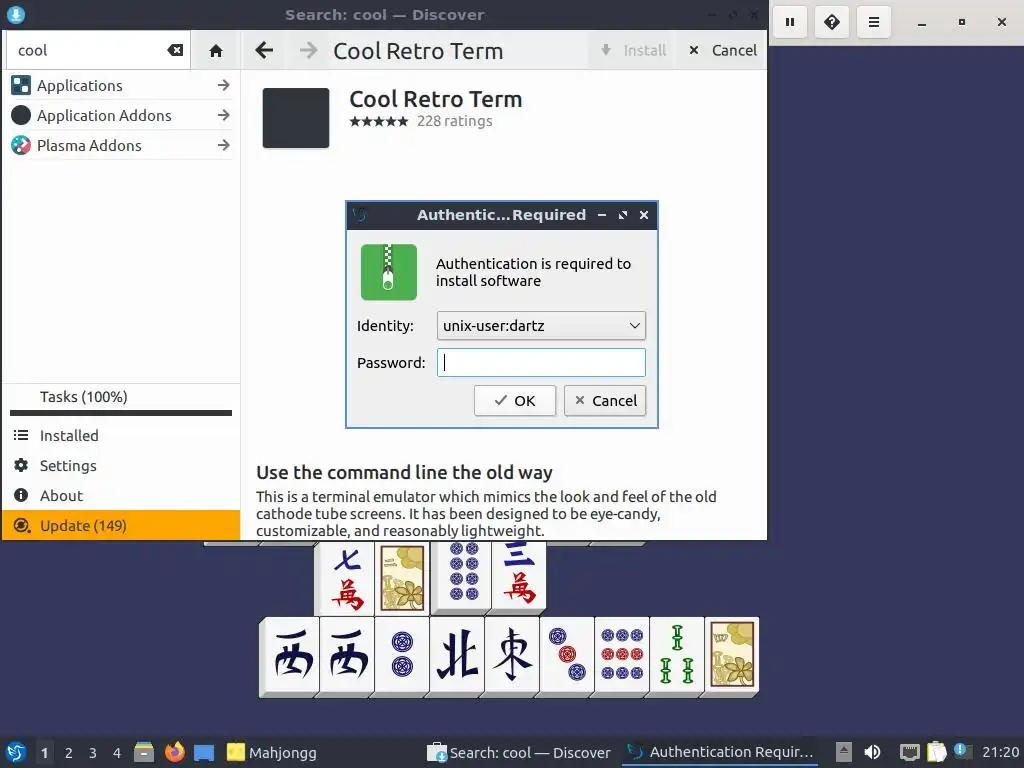Viewport: 1024px width, 768px height.
Task: Expand the Applications arrow
Action: point(223,86)
